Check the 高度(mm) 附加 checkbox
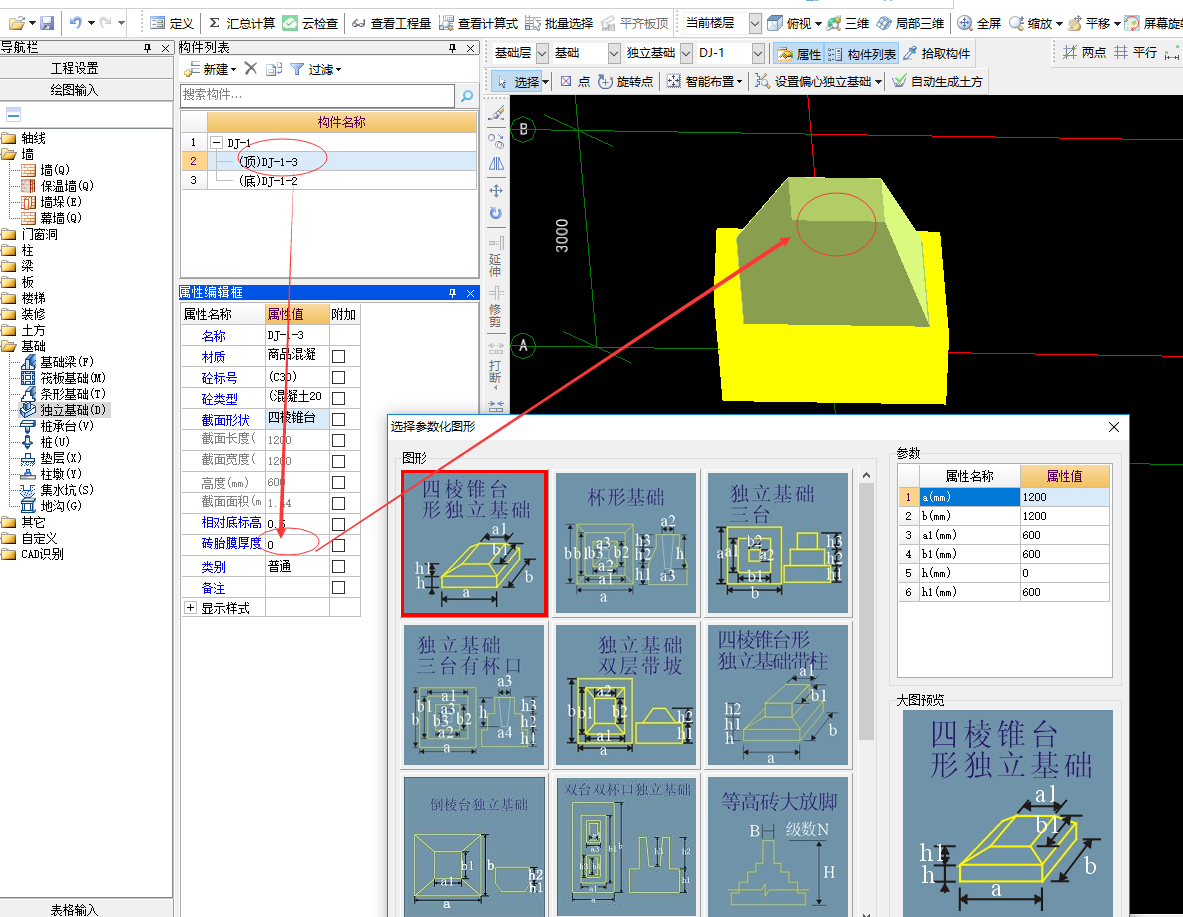 [x=339, y=482]
